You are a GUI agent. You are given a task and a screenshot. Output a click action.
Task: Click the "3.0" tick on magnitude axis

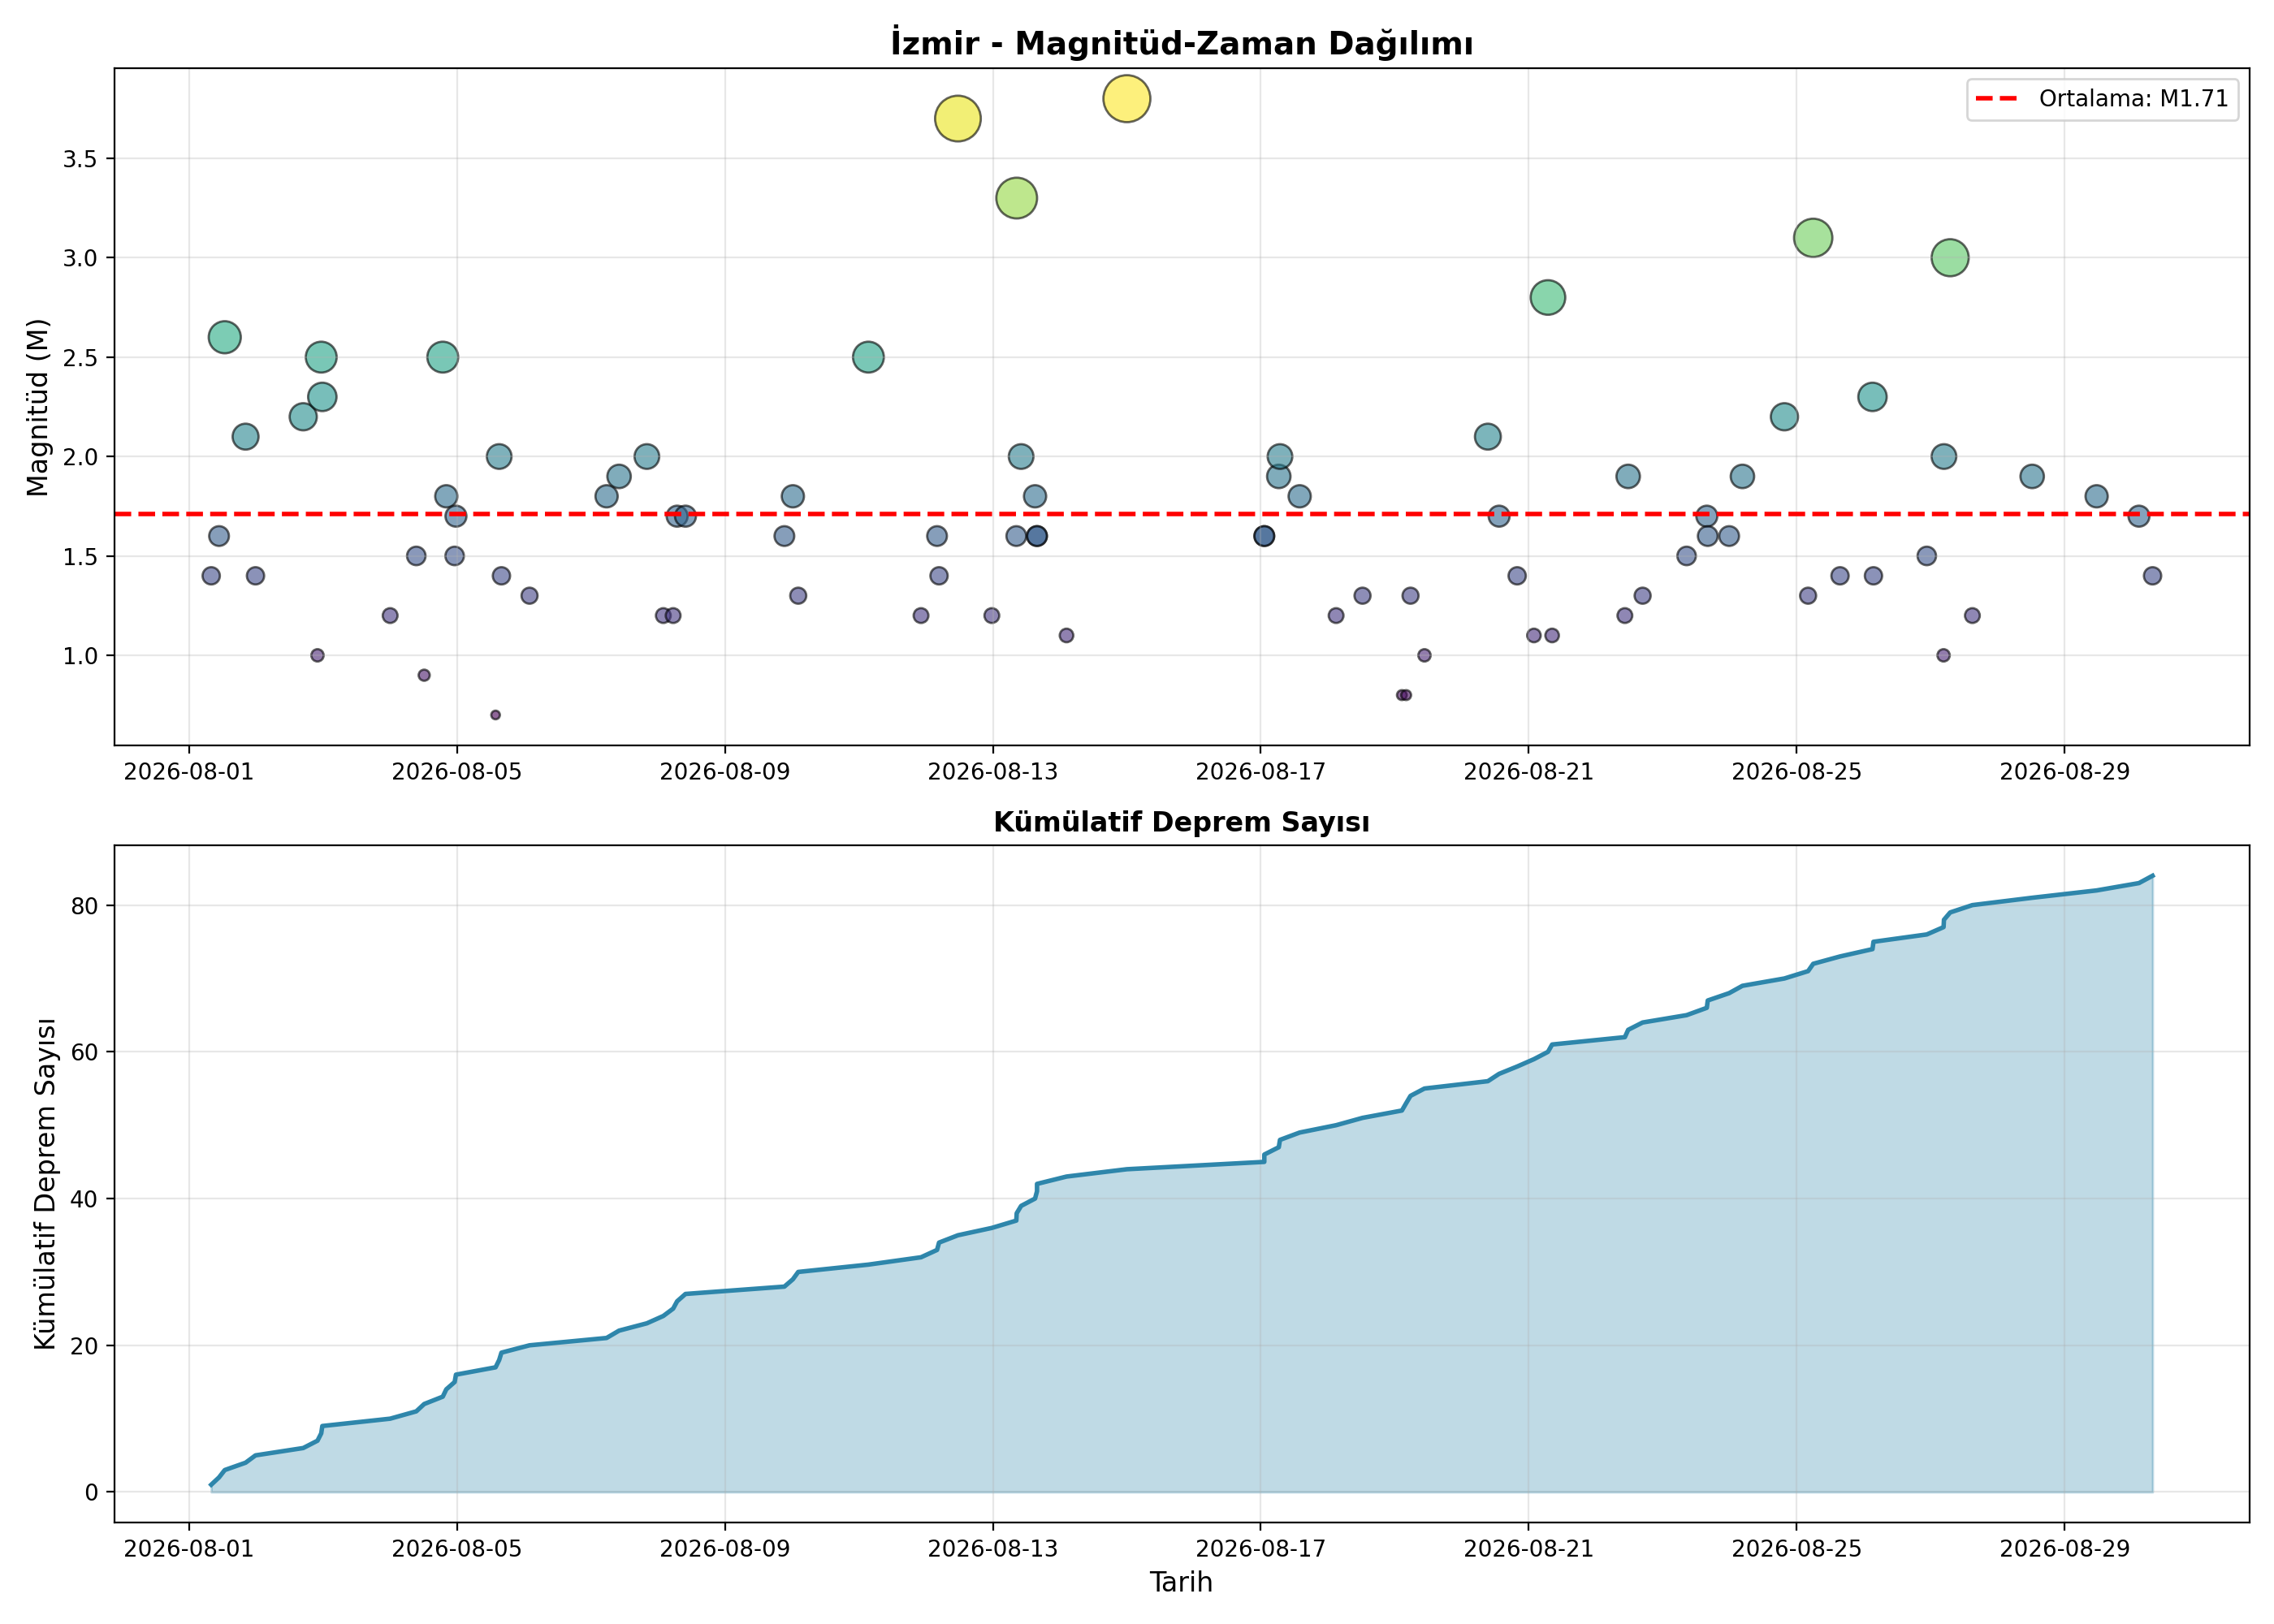pyautogui.click(x=81, y=258)
